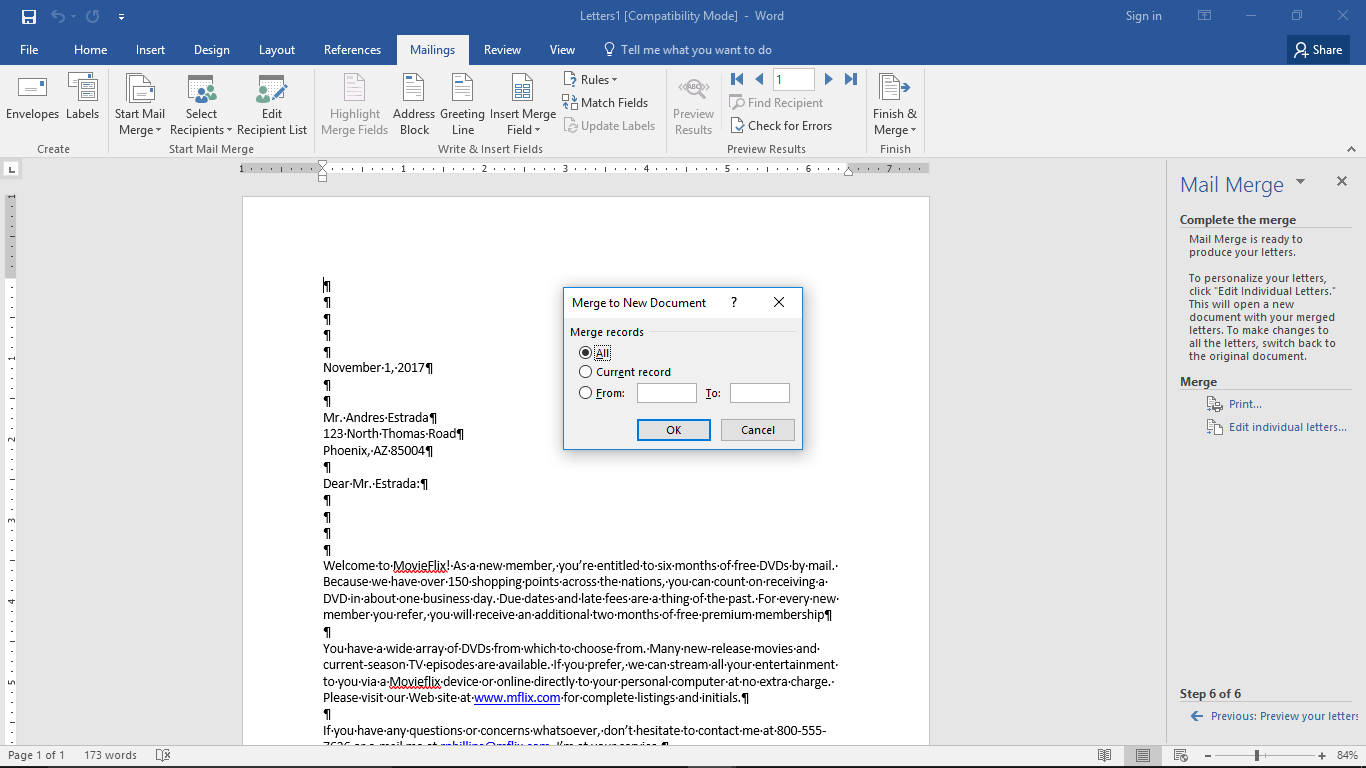Insert a Greeting Line
Image resolution: width=1366 pixels, height=768 pixels.
click(x=461, y=104)
